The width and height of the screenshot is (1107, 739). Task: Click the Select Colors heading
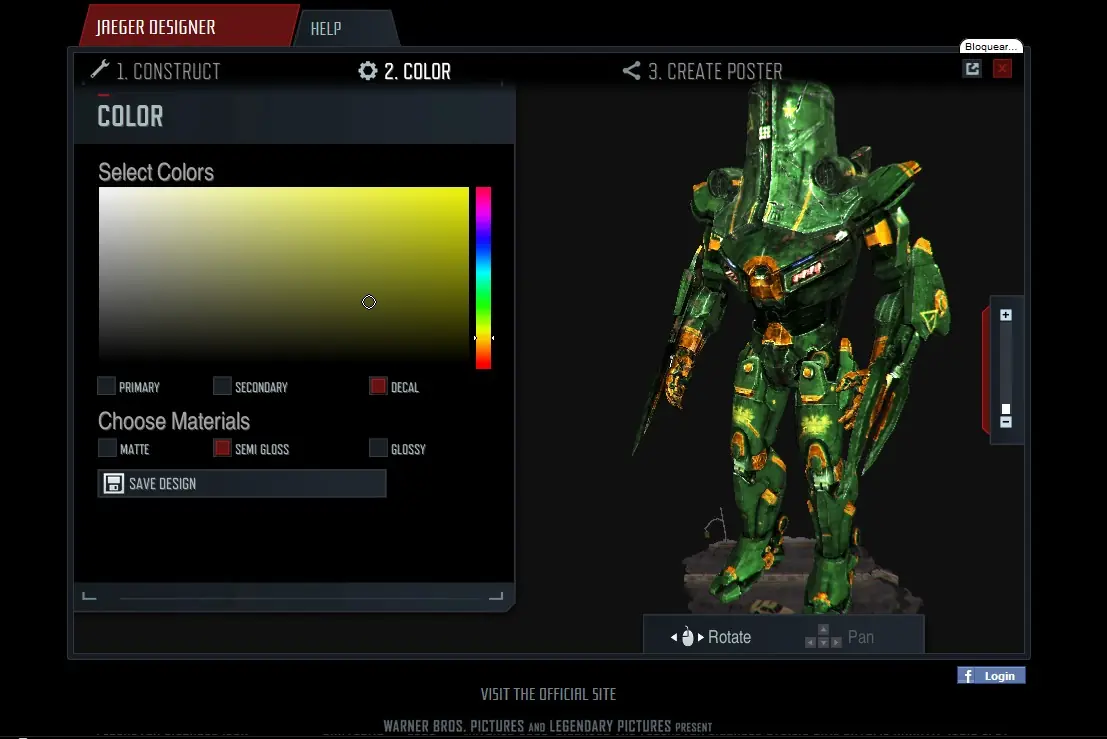156,172
